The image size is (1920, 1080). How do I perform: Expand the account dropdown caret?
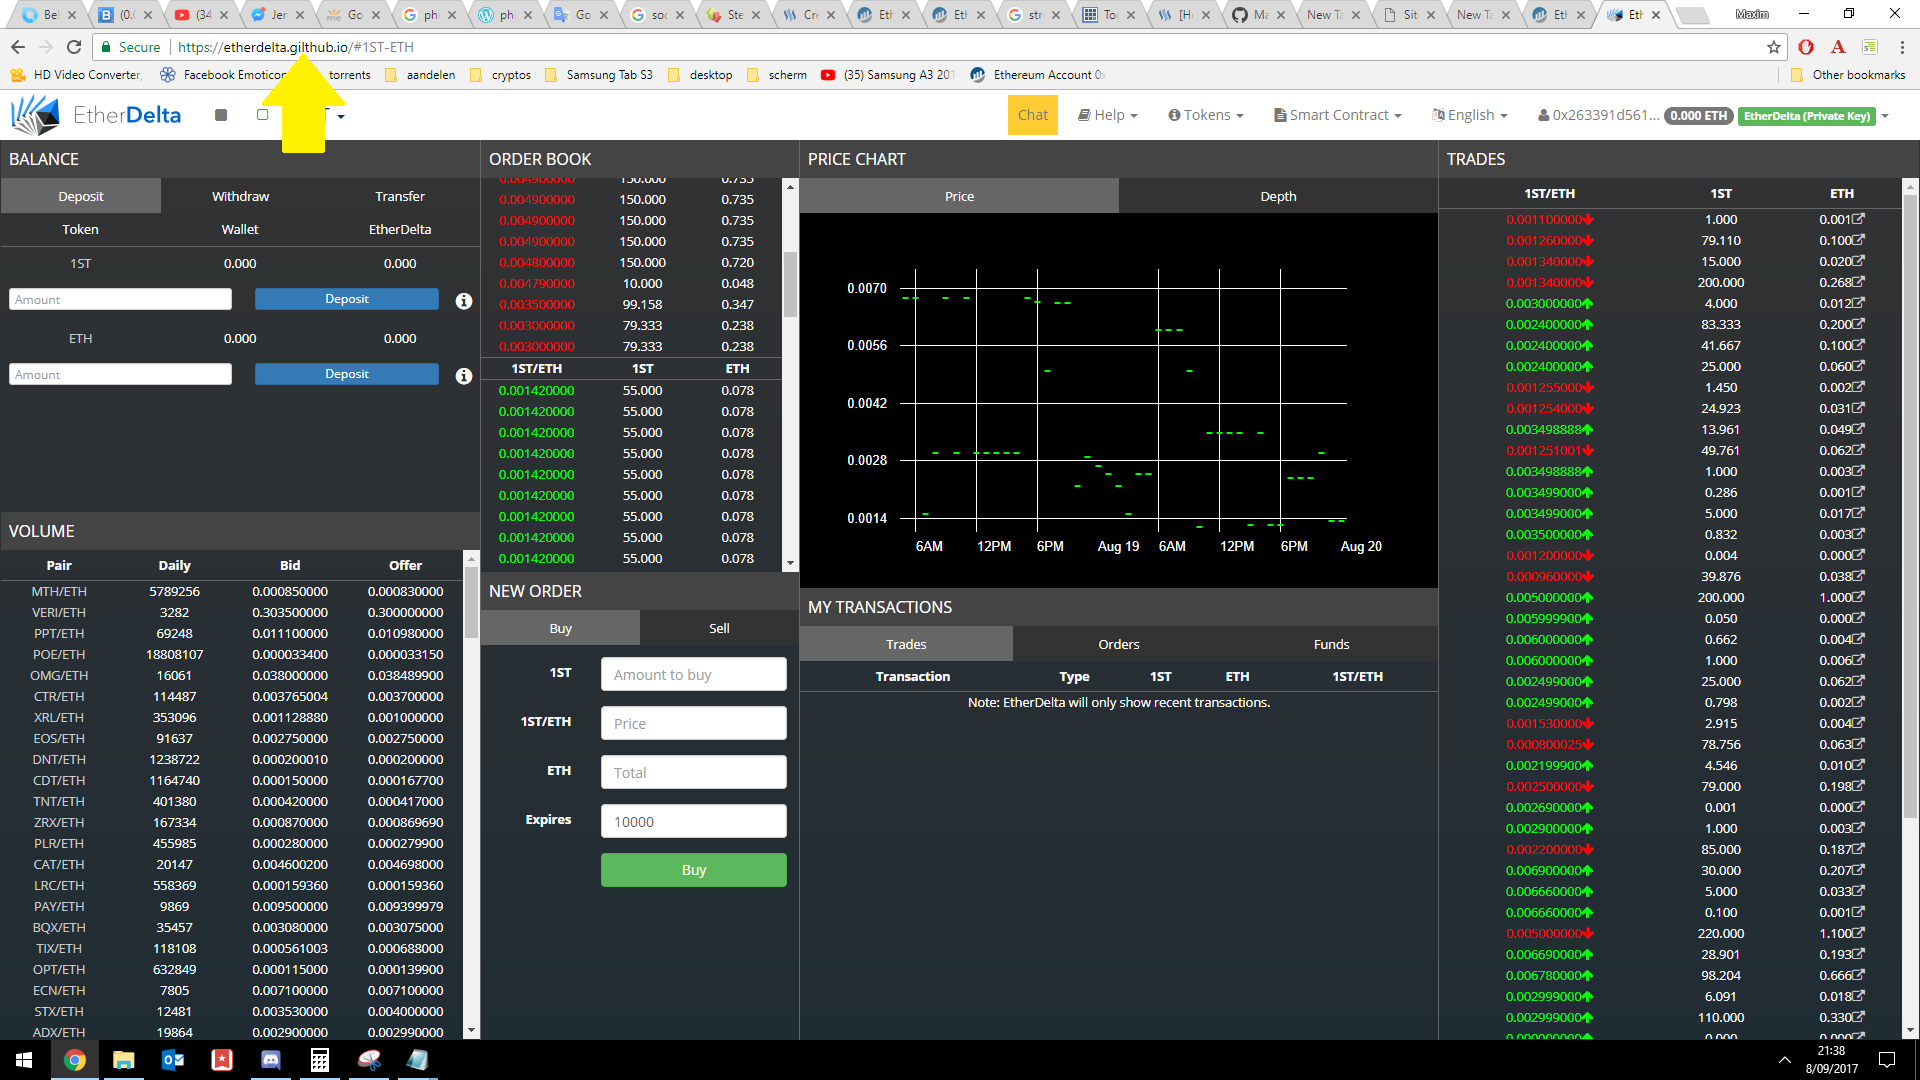1885,116
